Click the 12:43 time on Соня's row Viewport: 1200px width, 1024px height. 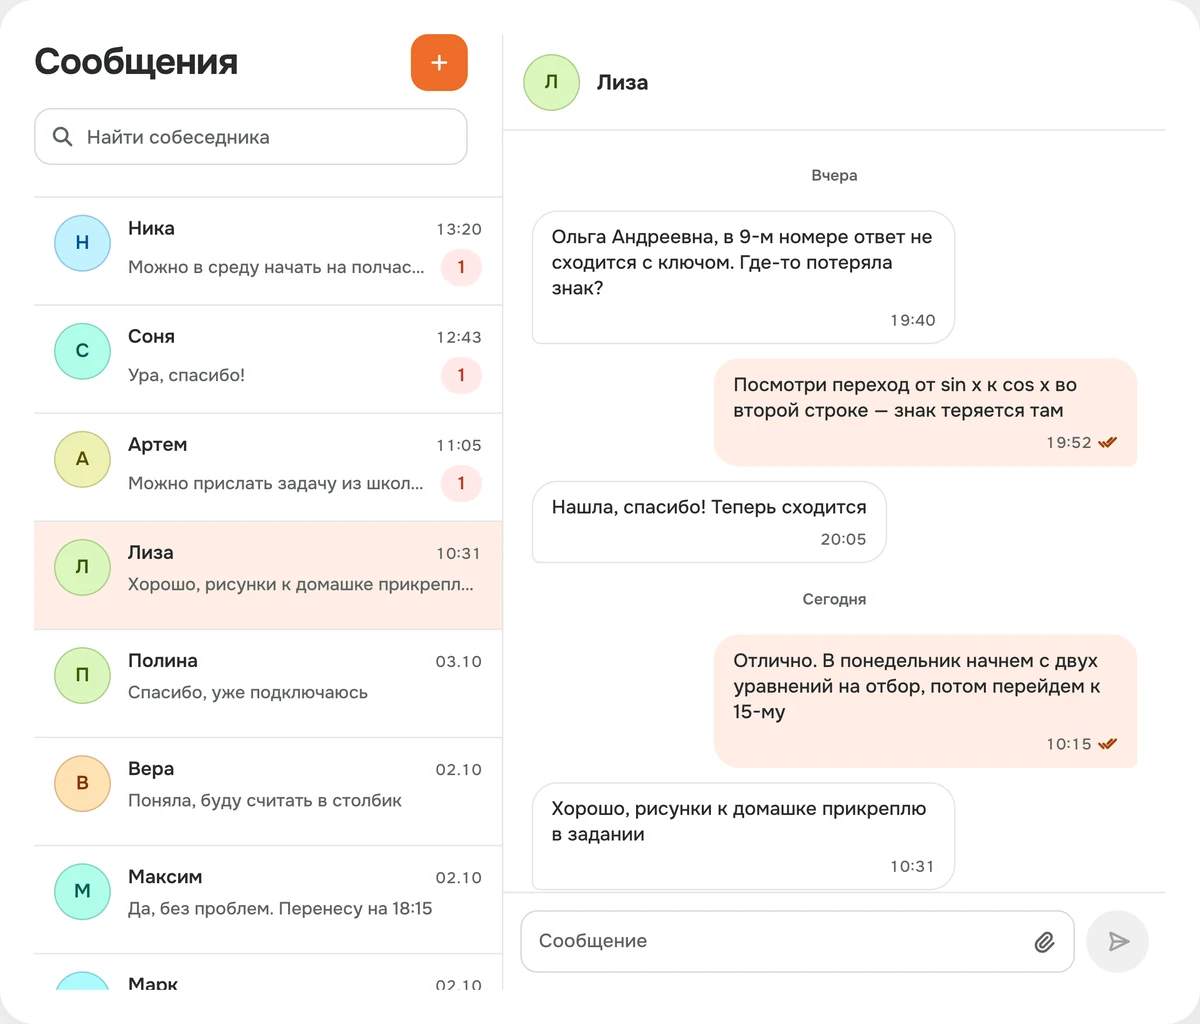459,337
